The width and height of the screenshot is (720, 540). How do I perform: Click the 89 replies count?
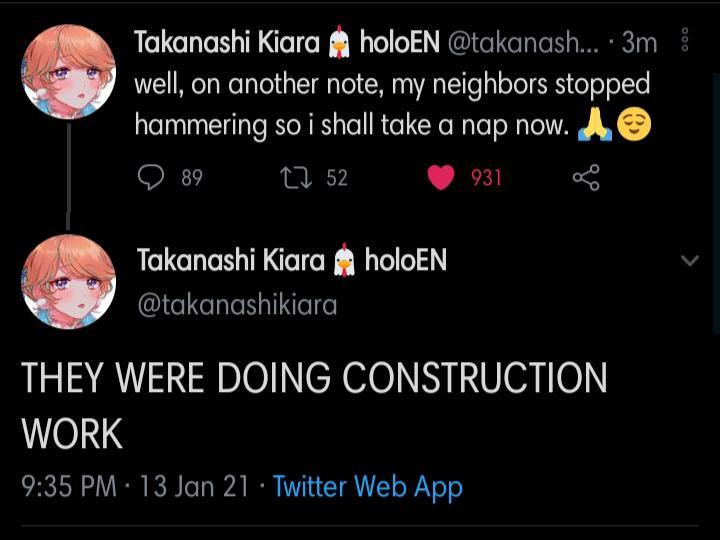coord(192,178)
